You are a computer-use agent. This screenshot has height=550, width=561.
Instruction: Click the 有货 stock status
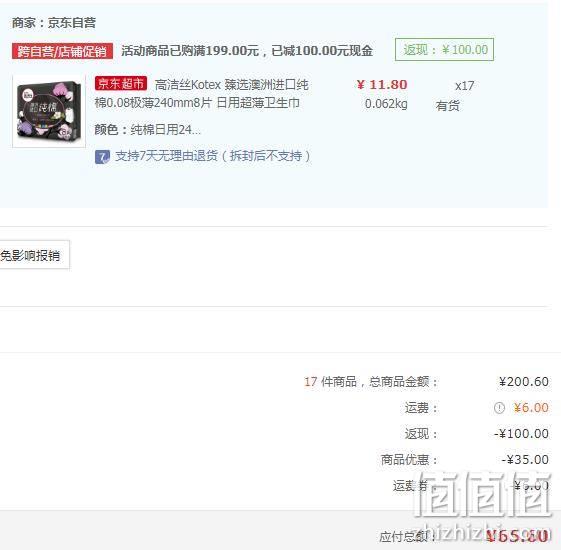[447, 106]
